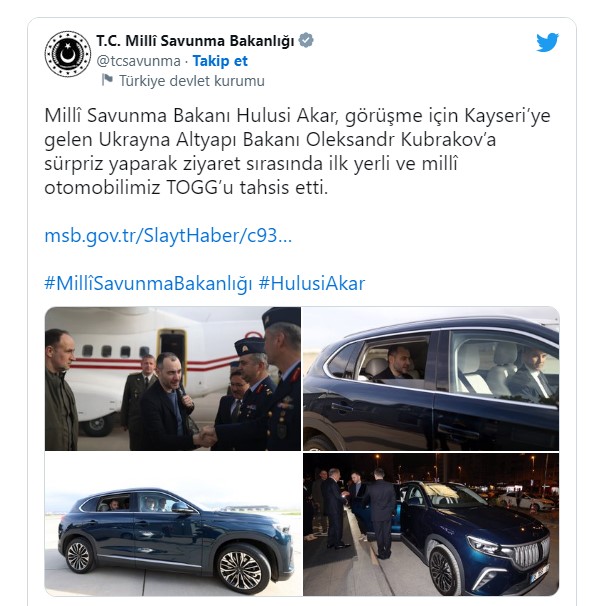The height and width of the screenshot is (606, 607).
Task: Open photo of passengers seated inside car
Action: click(x=431, y=379)
